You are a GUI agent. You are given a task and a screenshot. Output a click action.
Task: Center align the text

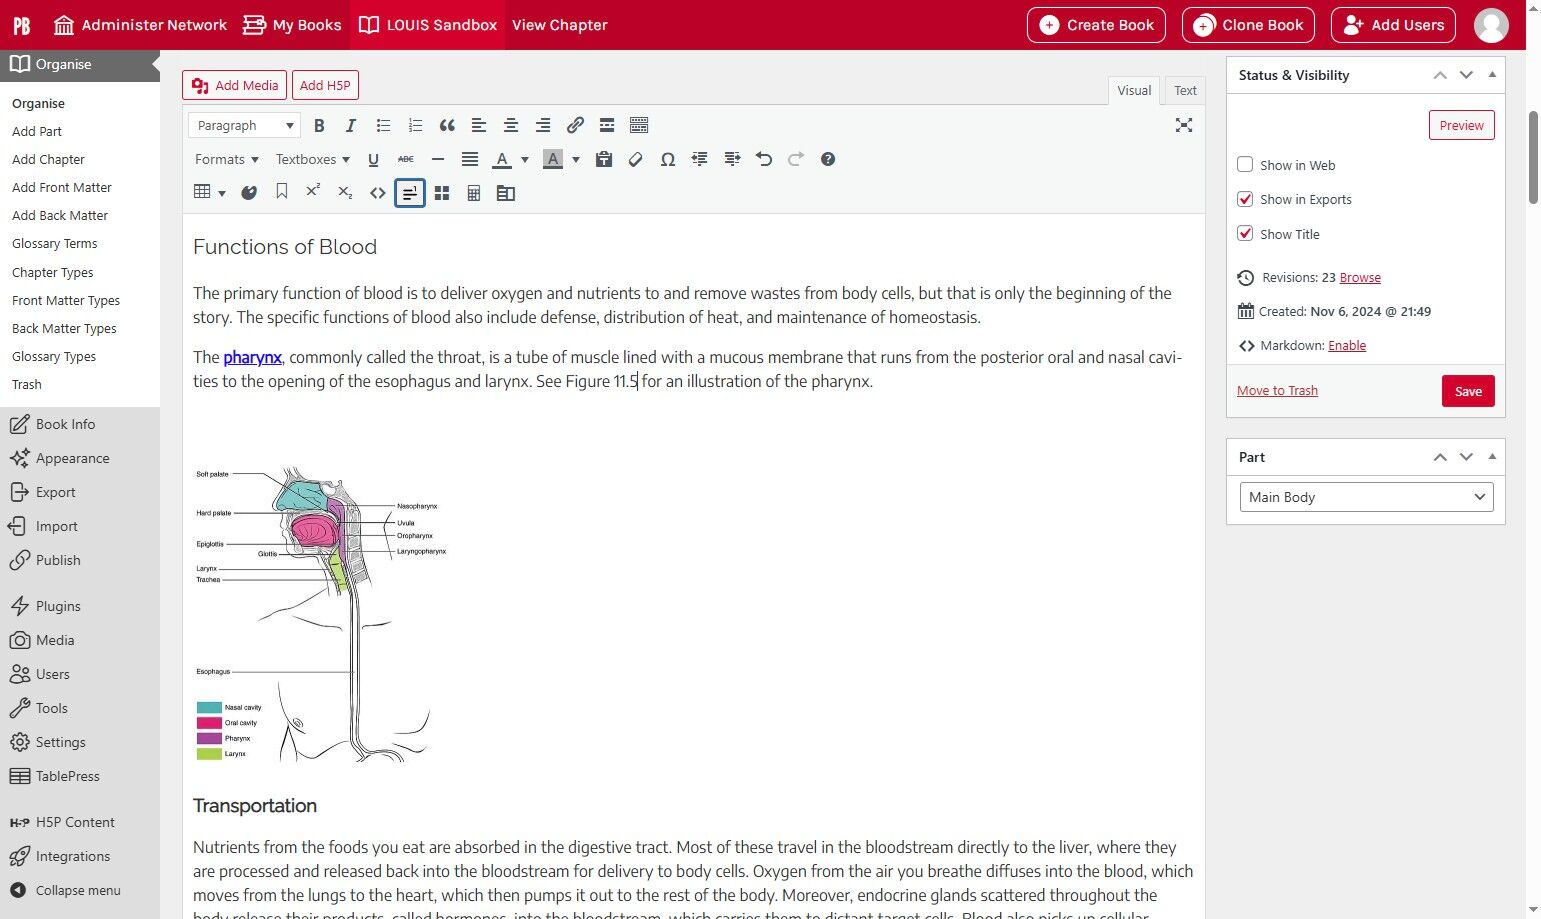(x=511, y=125)
